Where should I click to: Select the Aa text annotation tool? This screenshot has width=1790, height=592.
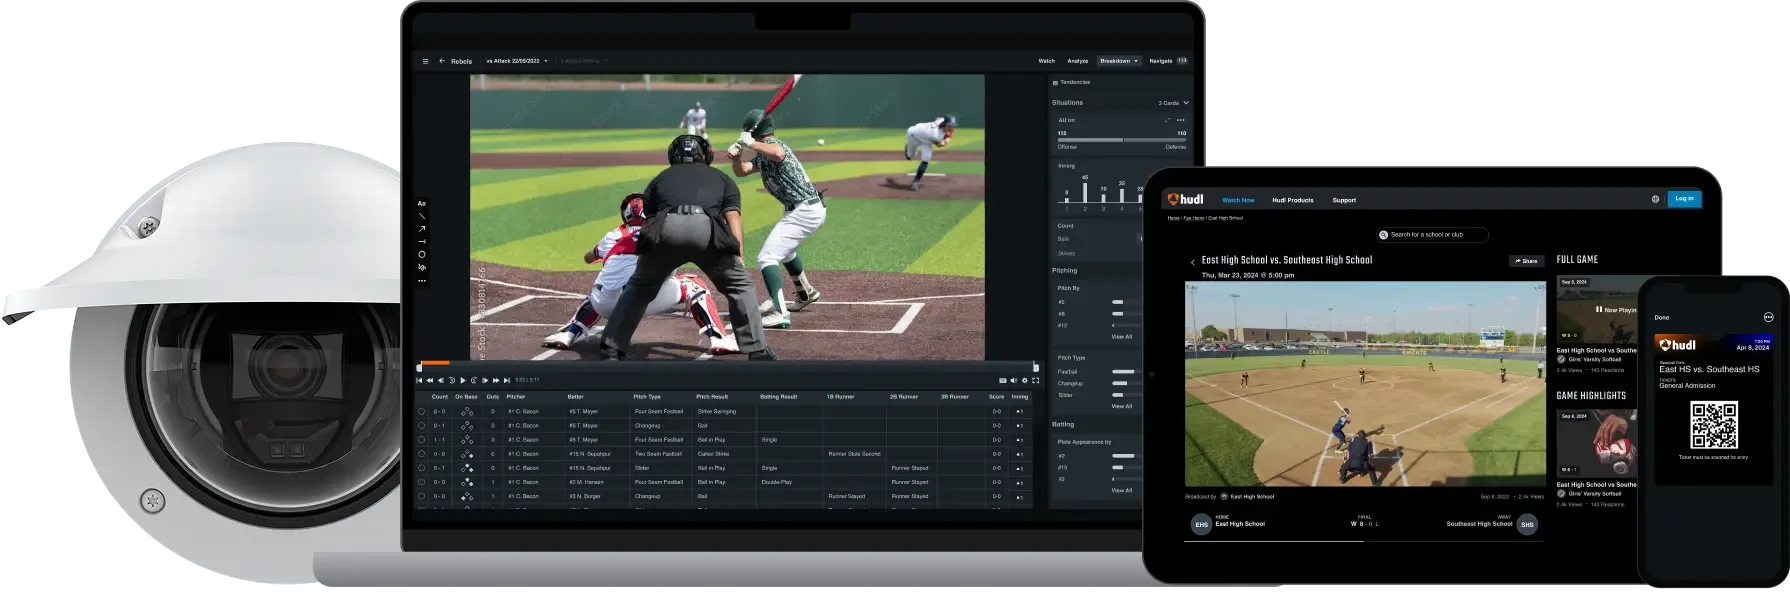point(421,203)
